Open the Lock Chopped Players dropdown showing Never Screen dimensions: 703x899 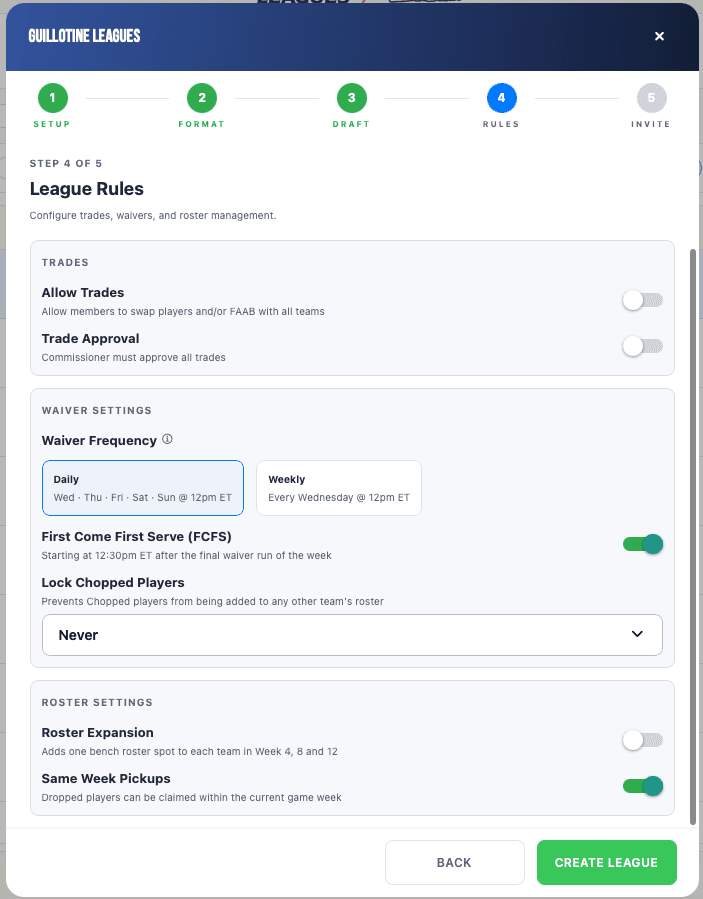point(352,635)
